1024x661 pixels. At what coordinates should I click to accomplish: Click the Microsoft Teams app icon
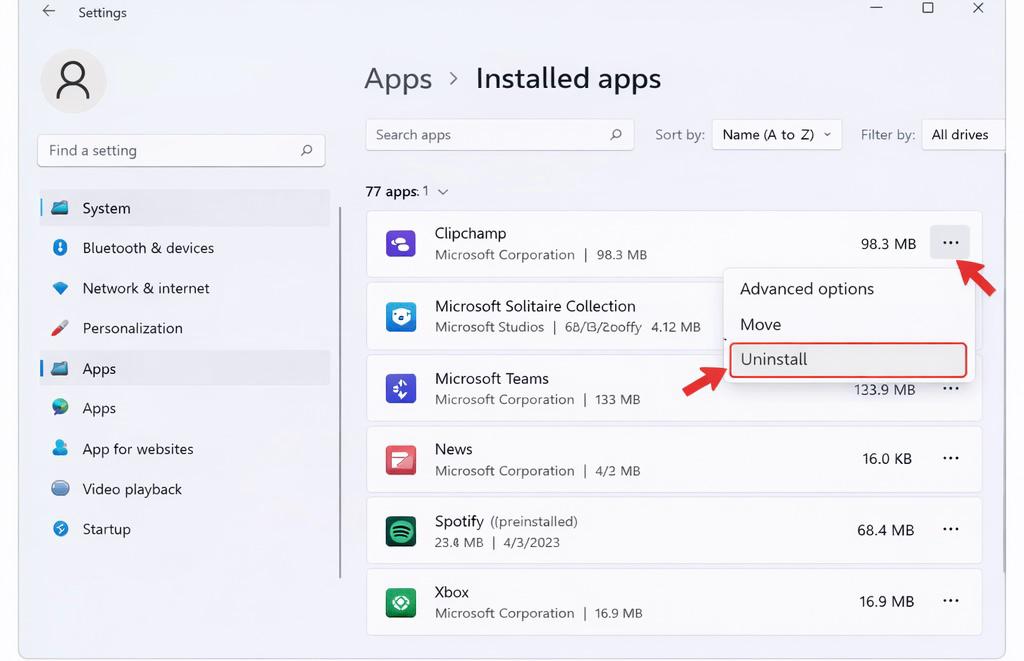pyautogui.click(x=400, y=387)
